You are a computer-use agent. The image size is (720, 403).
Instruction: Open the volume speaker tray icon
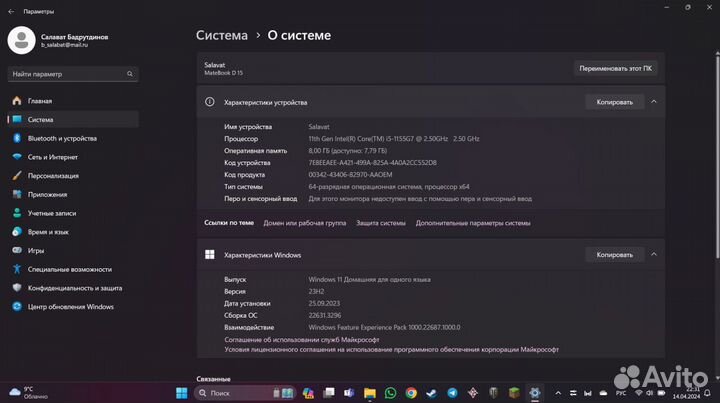(x=649, y=393)
